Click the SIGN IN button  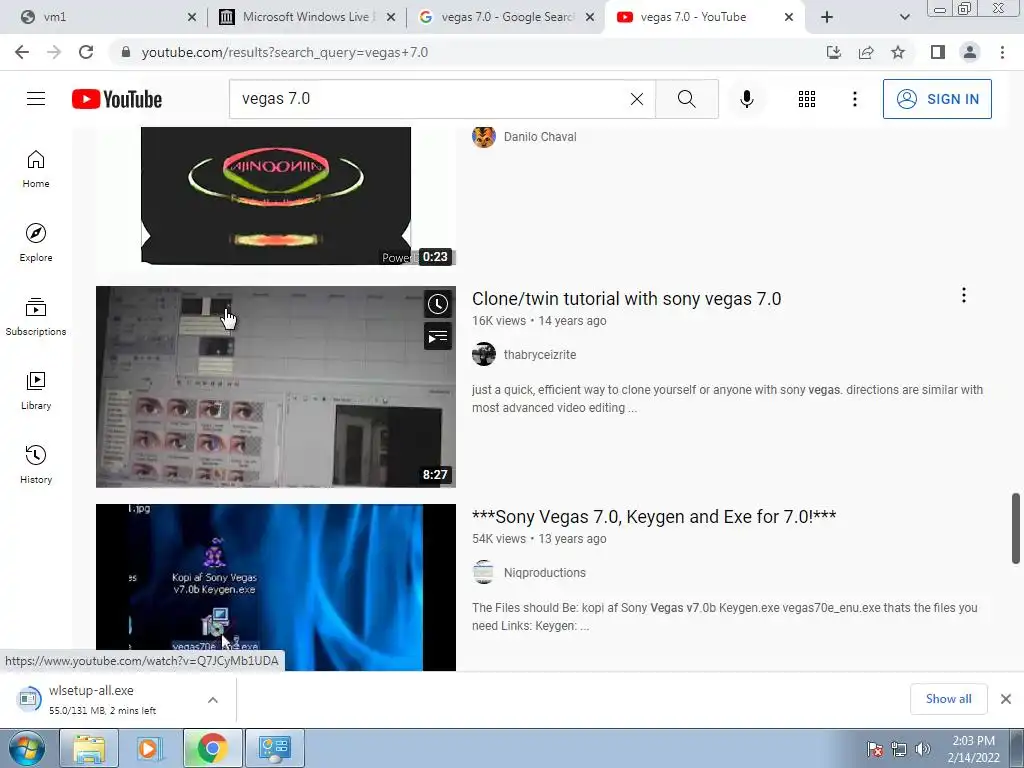936,99
